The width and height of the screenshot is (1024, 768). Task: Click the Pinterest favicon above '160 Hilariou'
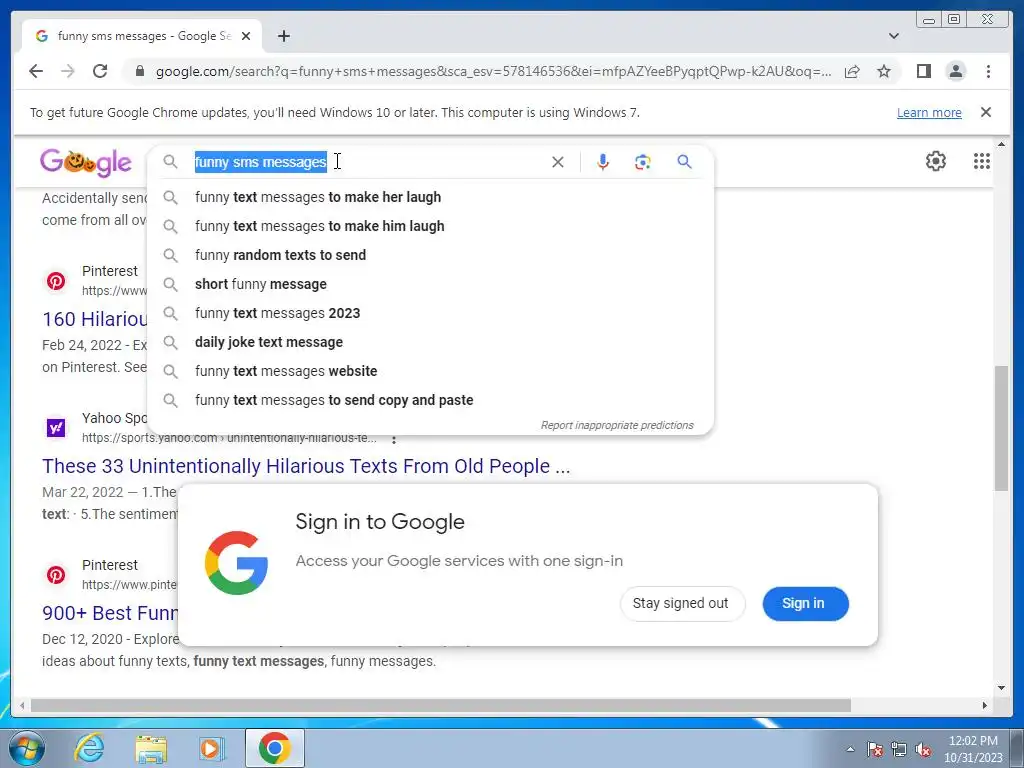[56, 281]
